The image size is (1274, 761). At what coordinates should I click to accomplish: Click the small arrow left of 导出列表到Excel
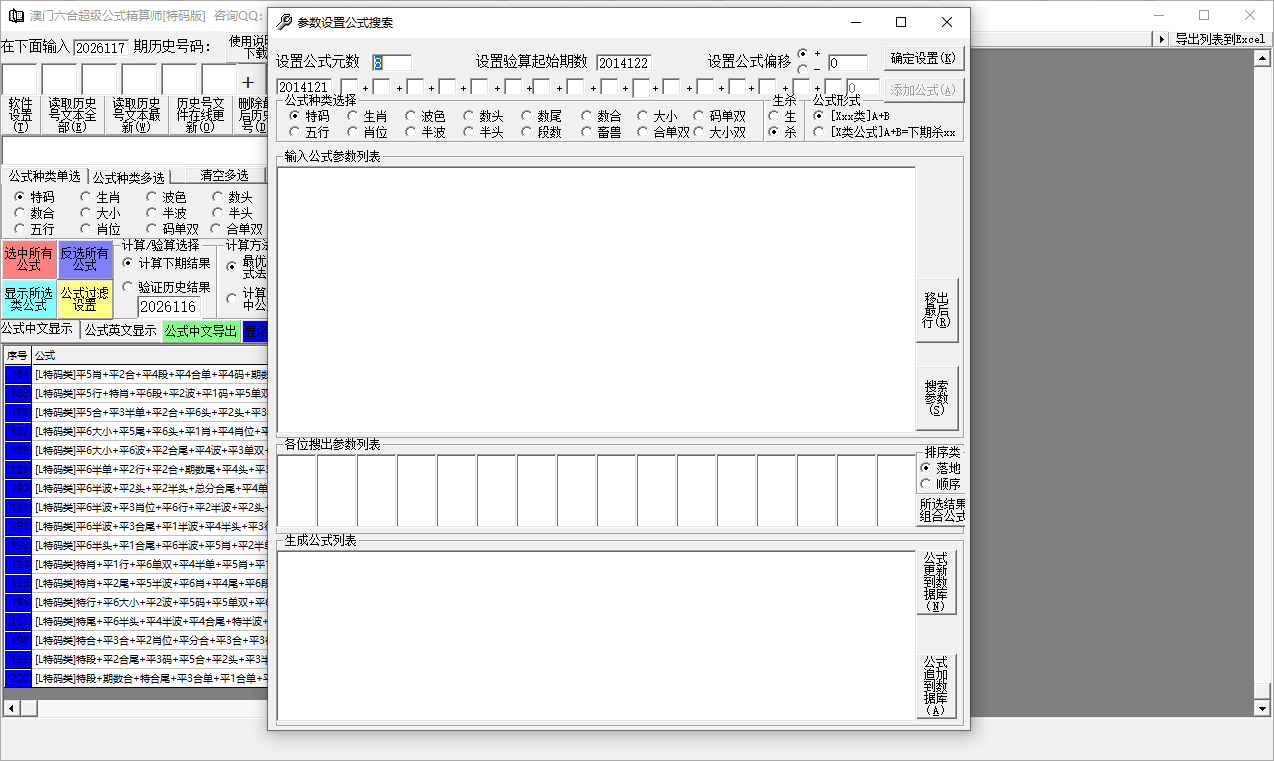point(1161,39)
